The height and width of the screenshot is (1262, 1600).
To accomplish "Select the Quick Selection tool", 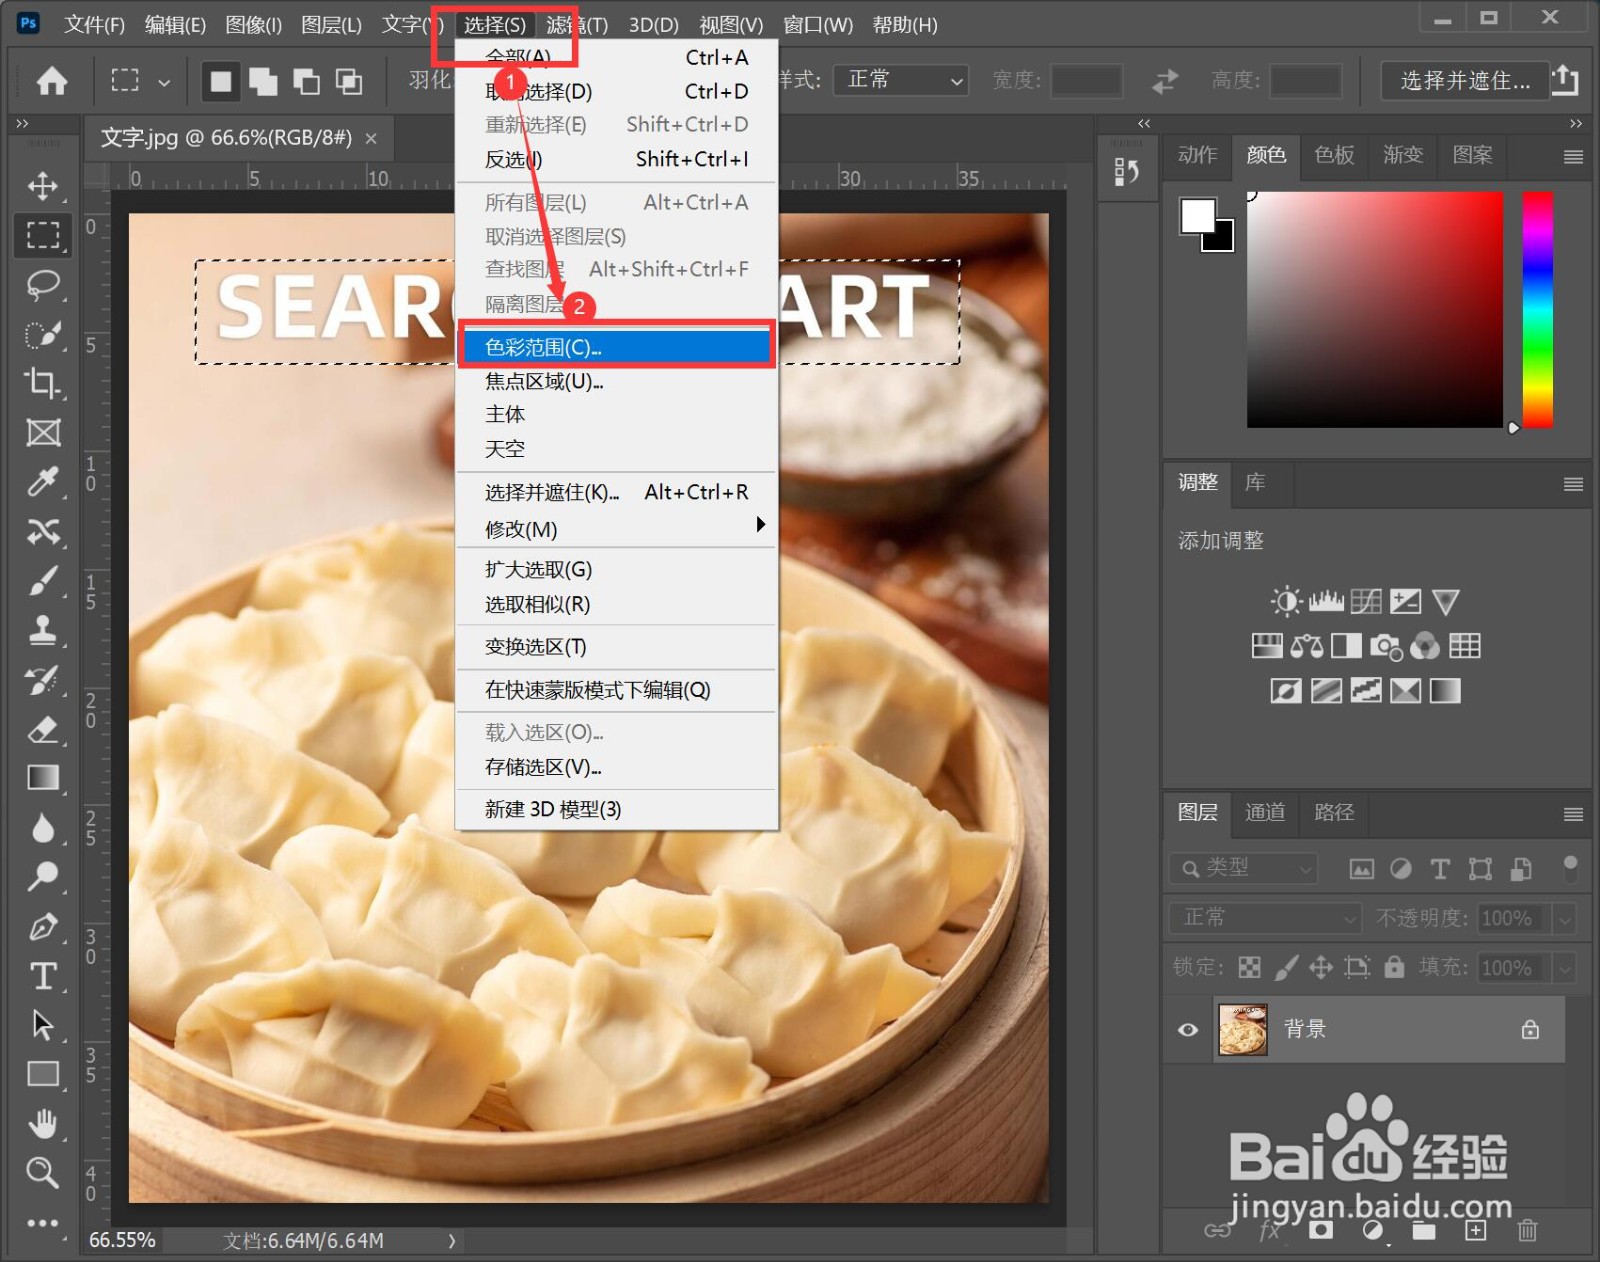I will [x=42, y=334].
